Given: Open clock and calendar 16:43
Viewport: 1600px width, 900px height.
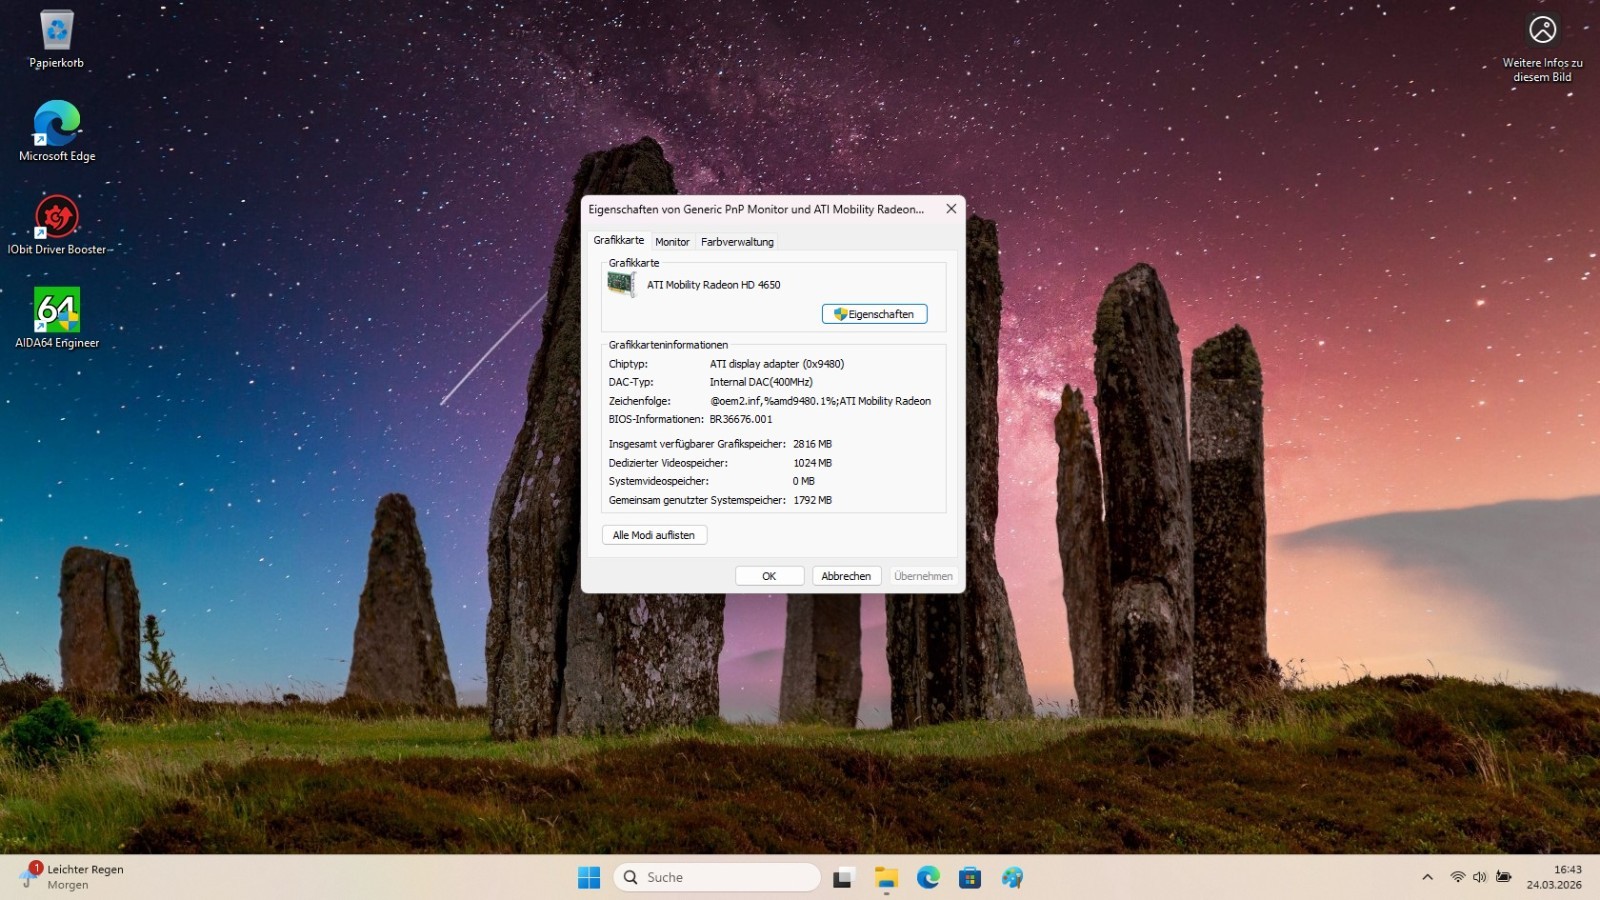Looking at the screenshot, I should click(x=1554, y=877).
